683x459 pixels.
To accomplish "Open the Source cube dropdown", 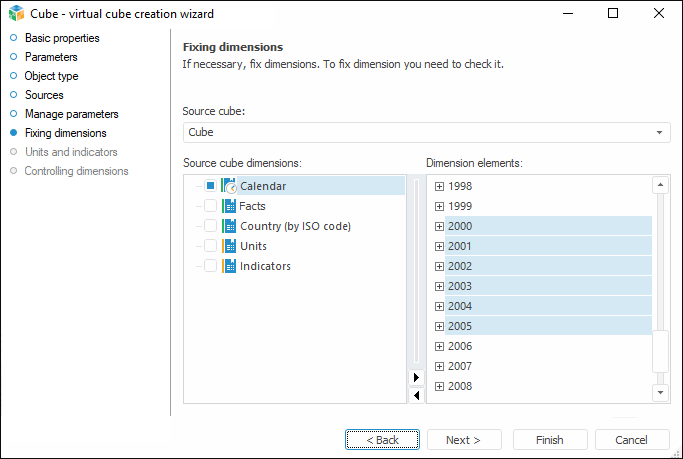I will [659, 132].
